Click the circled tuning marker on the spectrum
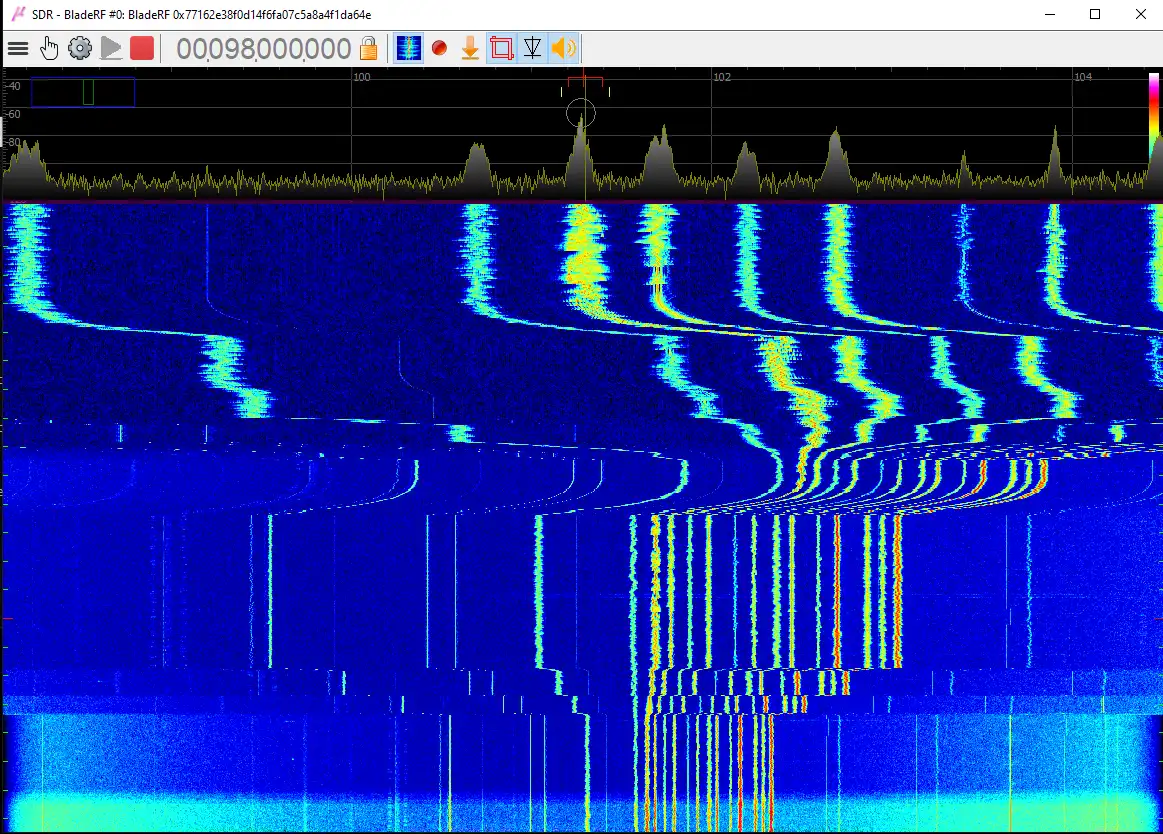This screenshot has height=834, width=1163. point(581,114)
